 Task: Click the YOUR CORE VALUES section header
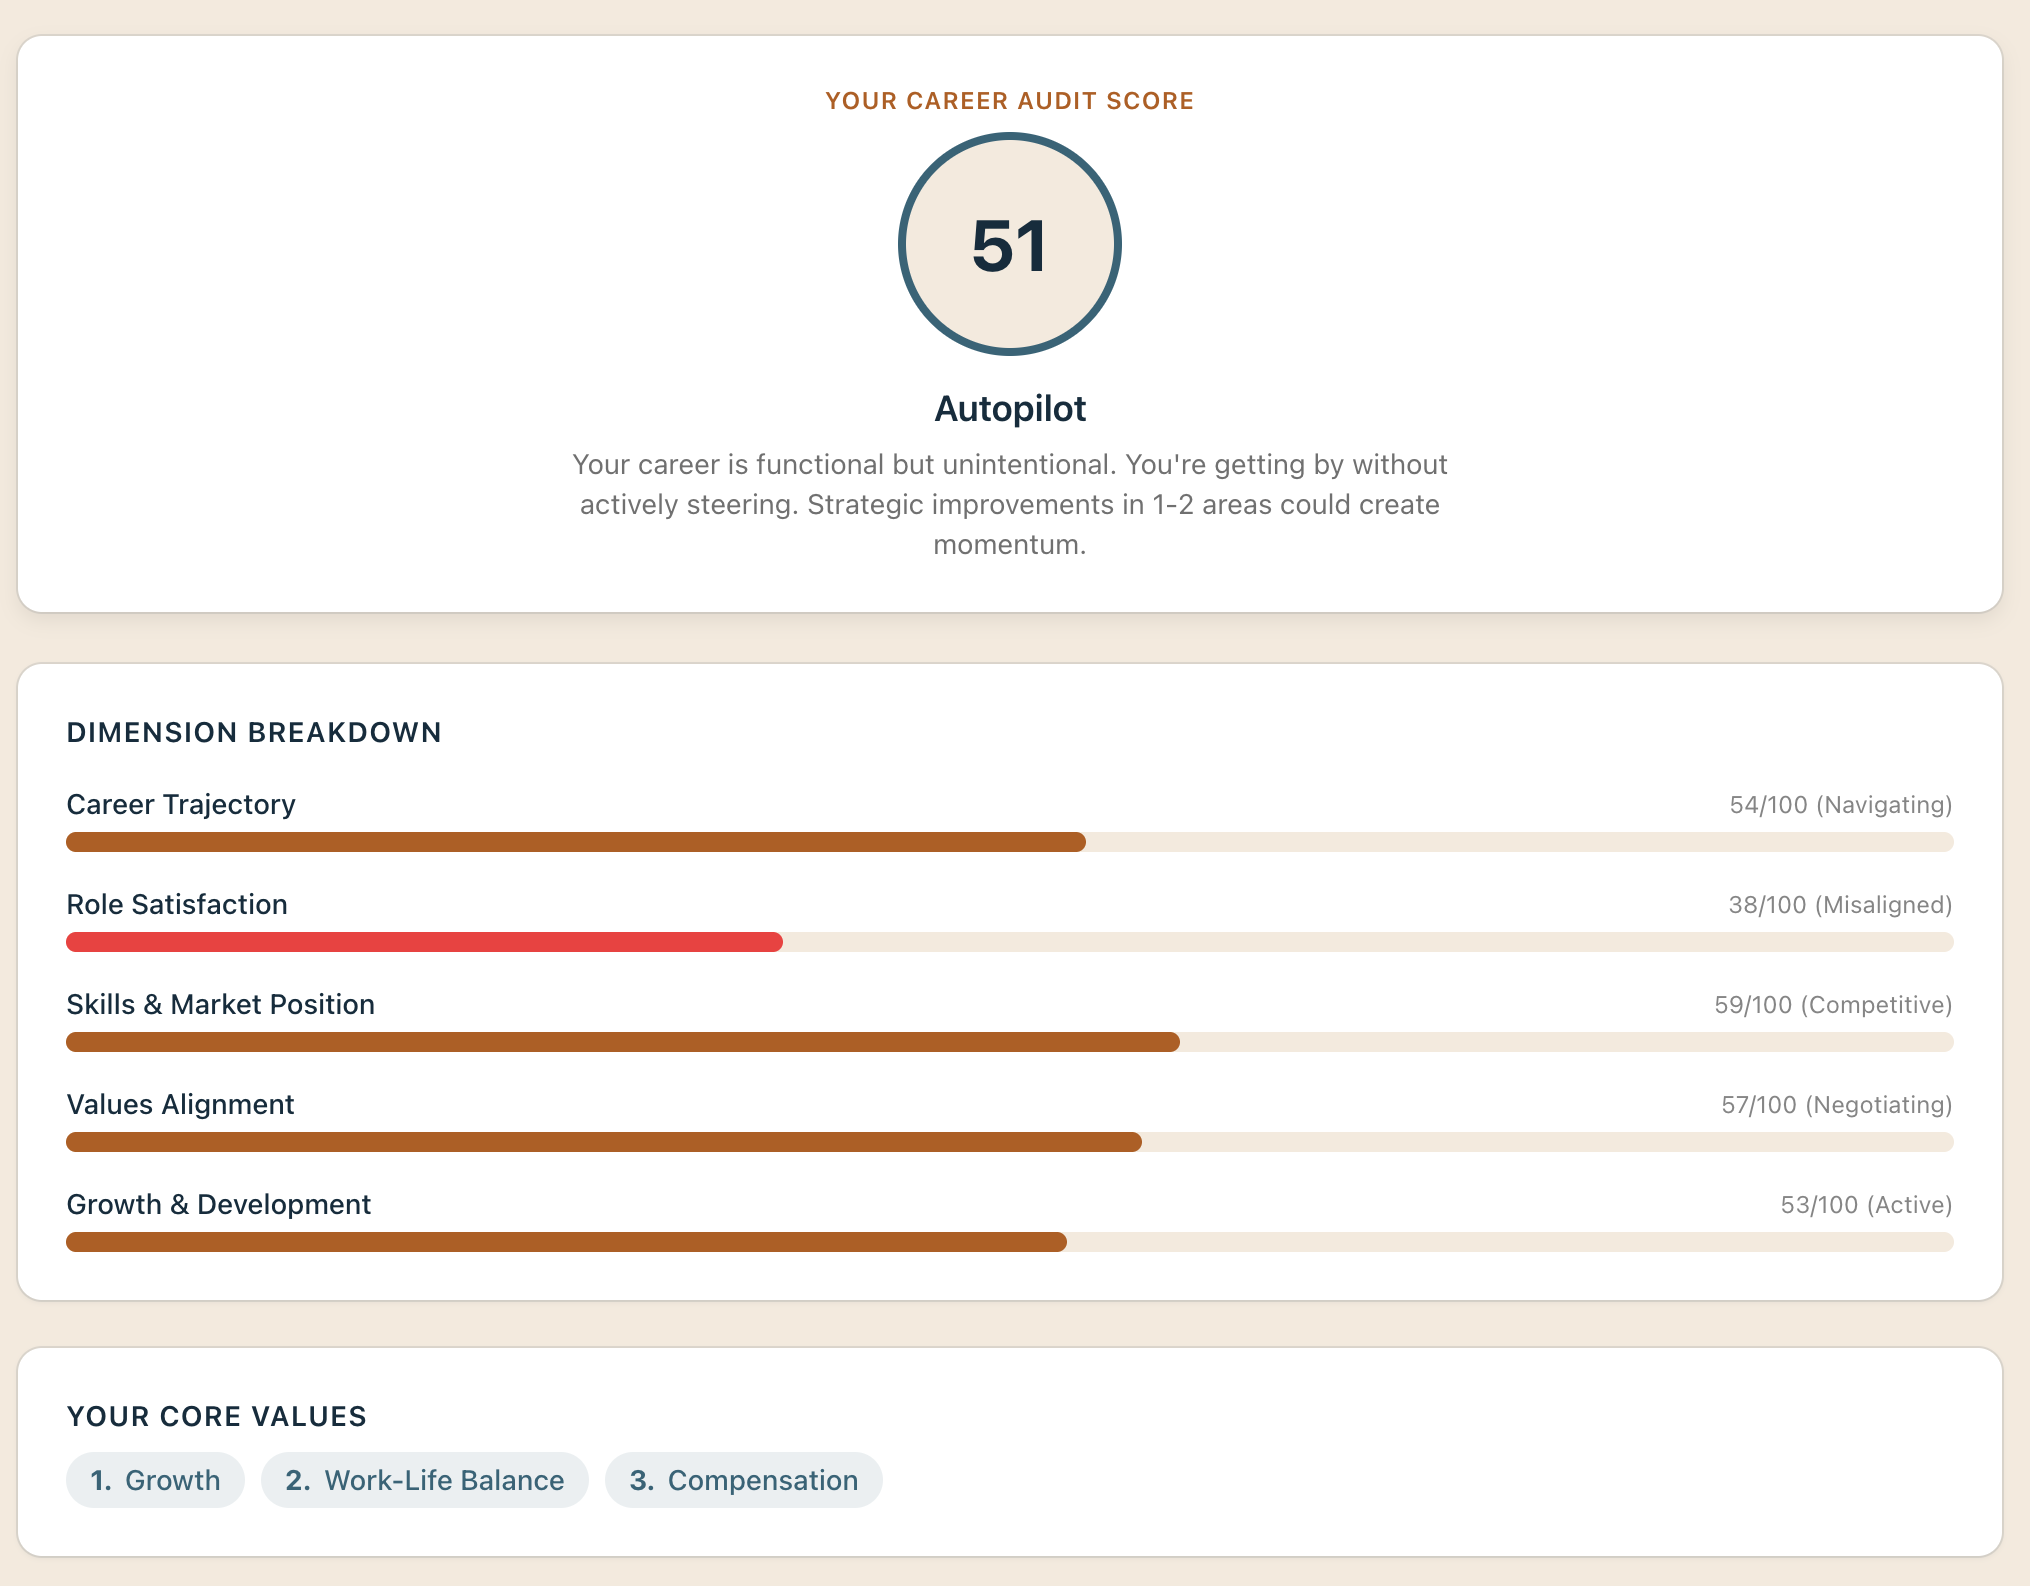[216, 1416]
